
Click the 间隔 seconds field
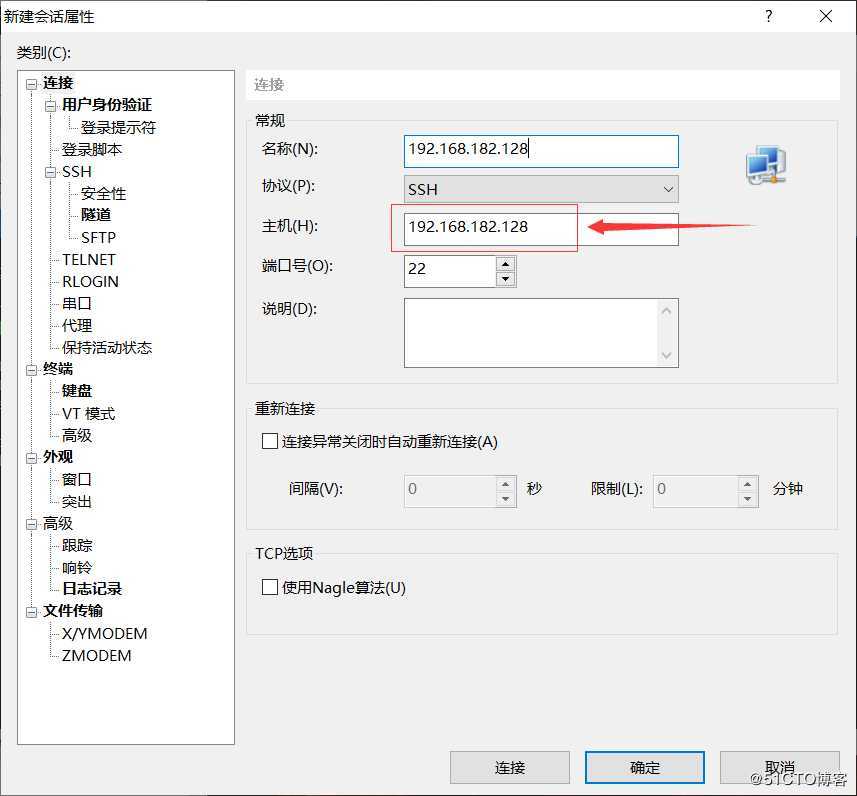coord(450,491)
